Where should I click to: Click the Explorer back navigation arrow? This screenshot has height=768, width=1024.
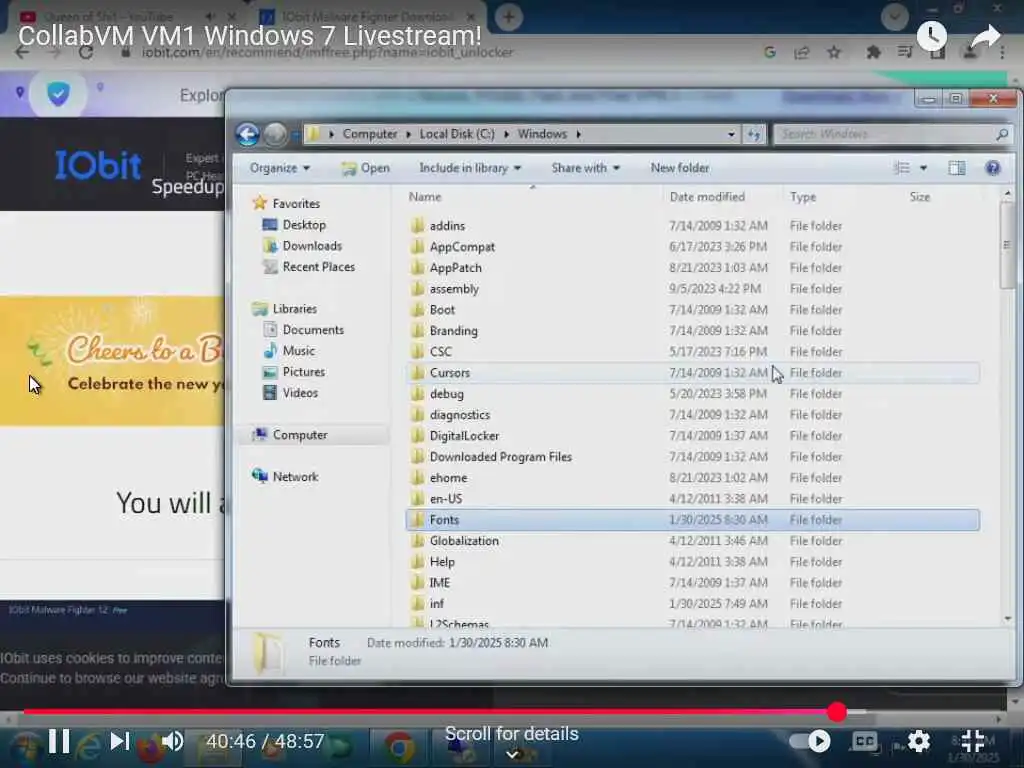(x=248, y=135)
